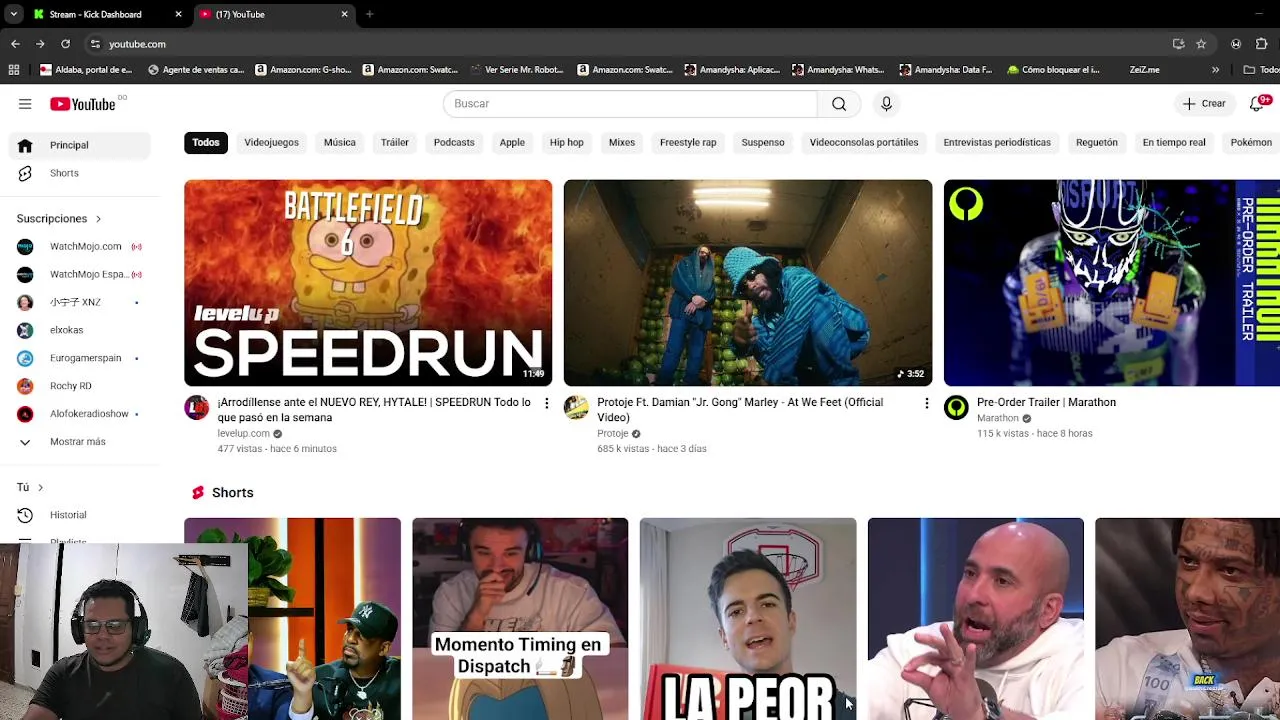This screenshot has height=720, width=1280.
Task: Select the Freestyle rap filter chip
Action: 688,142
